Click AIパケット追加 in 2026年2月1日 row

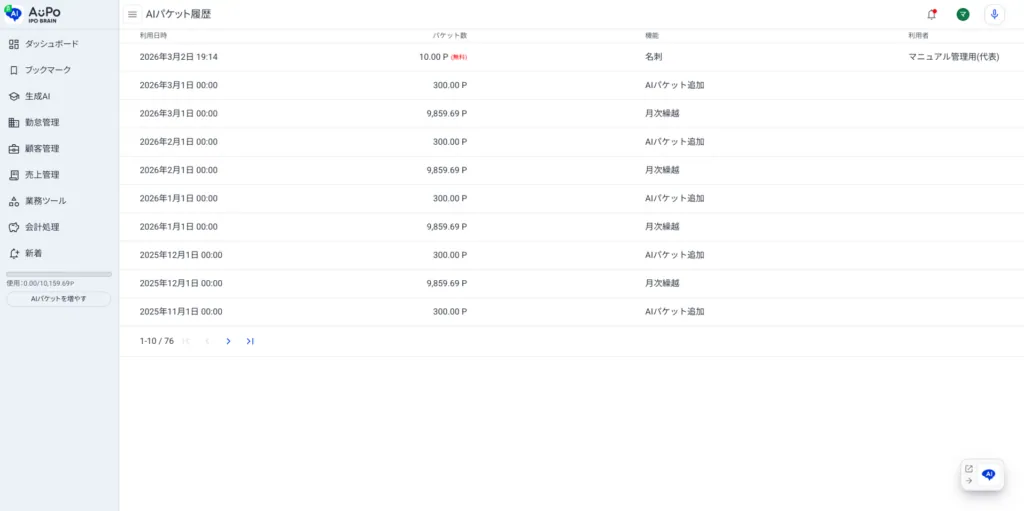pos(675,142)
